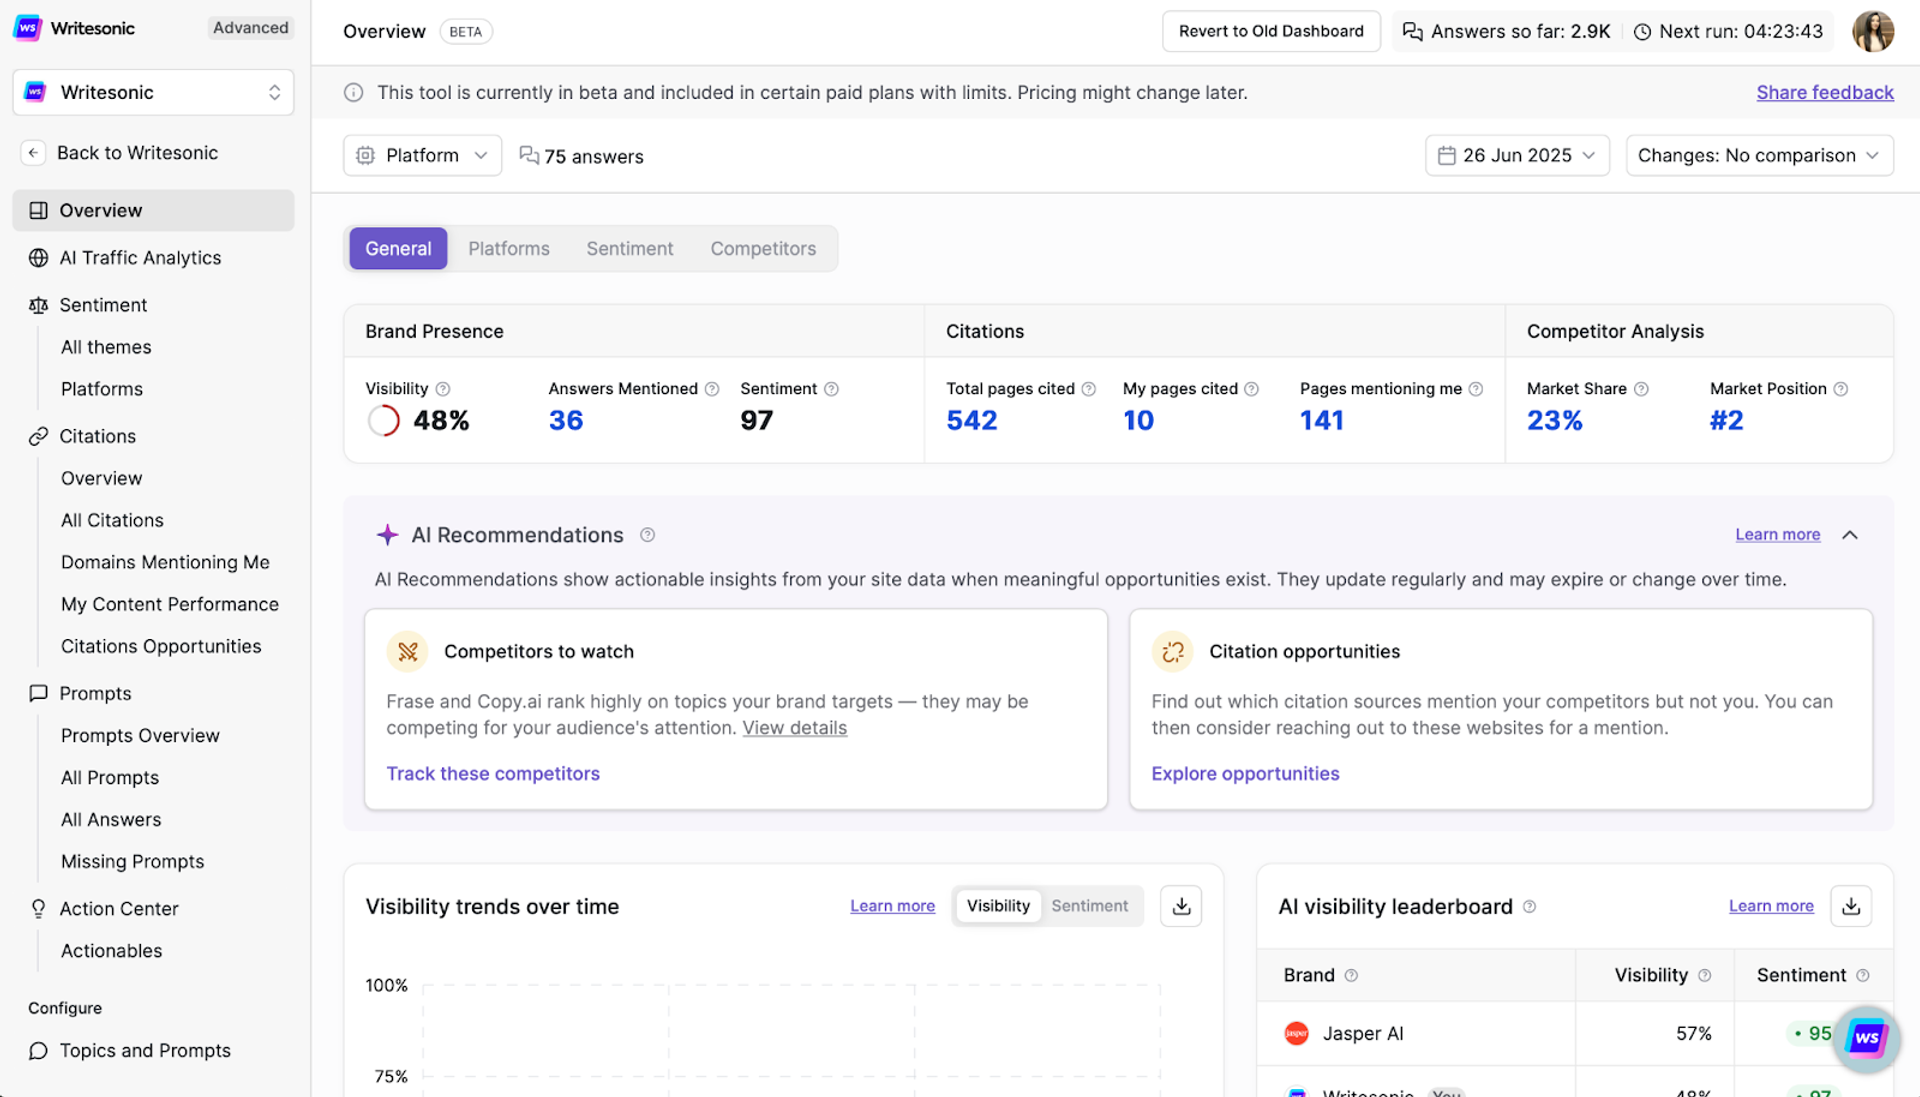Click the Share feedback link
Screen dimensions: 1920x1097
tap(1825, 93)
